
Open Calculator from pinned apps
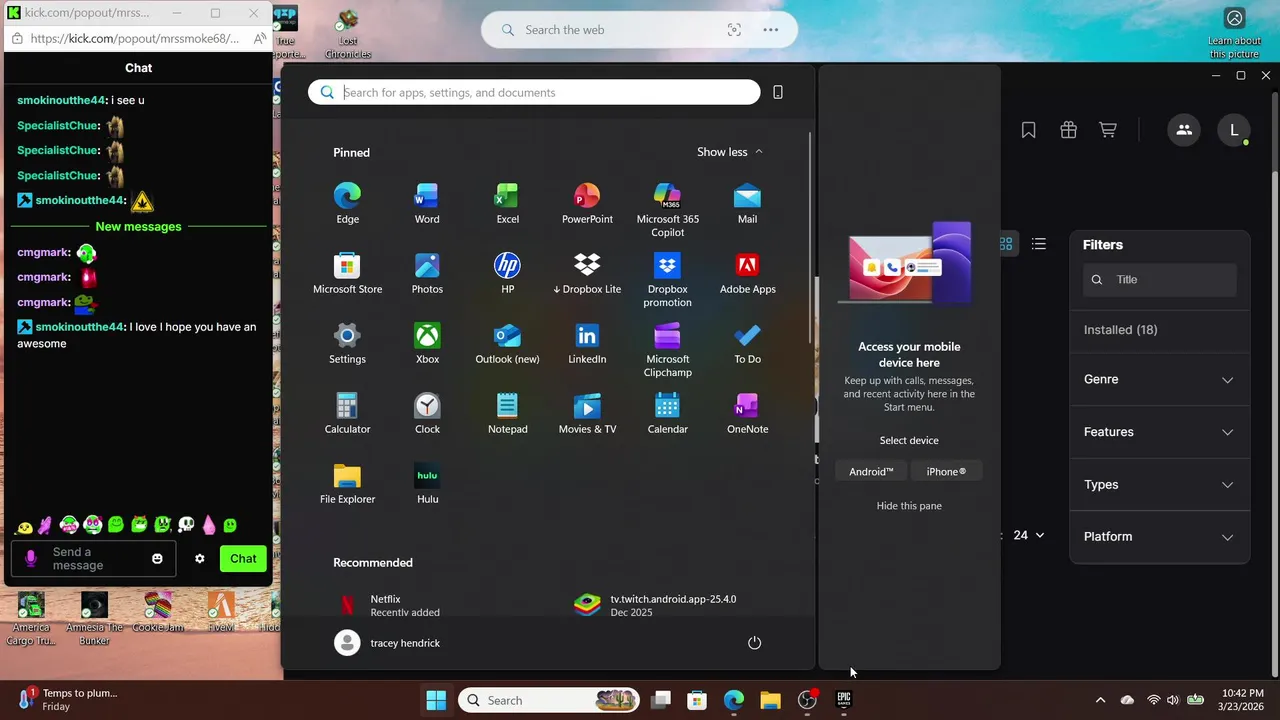tap(347, 413)
